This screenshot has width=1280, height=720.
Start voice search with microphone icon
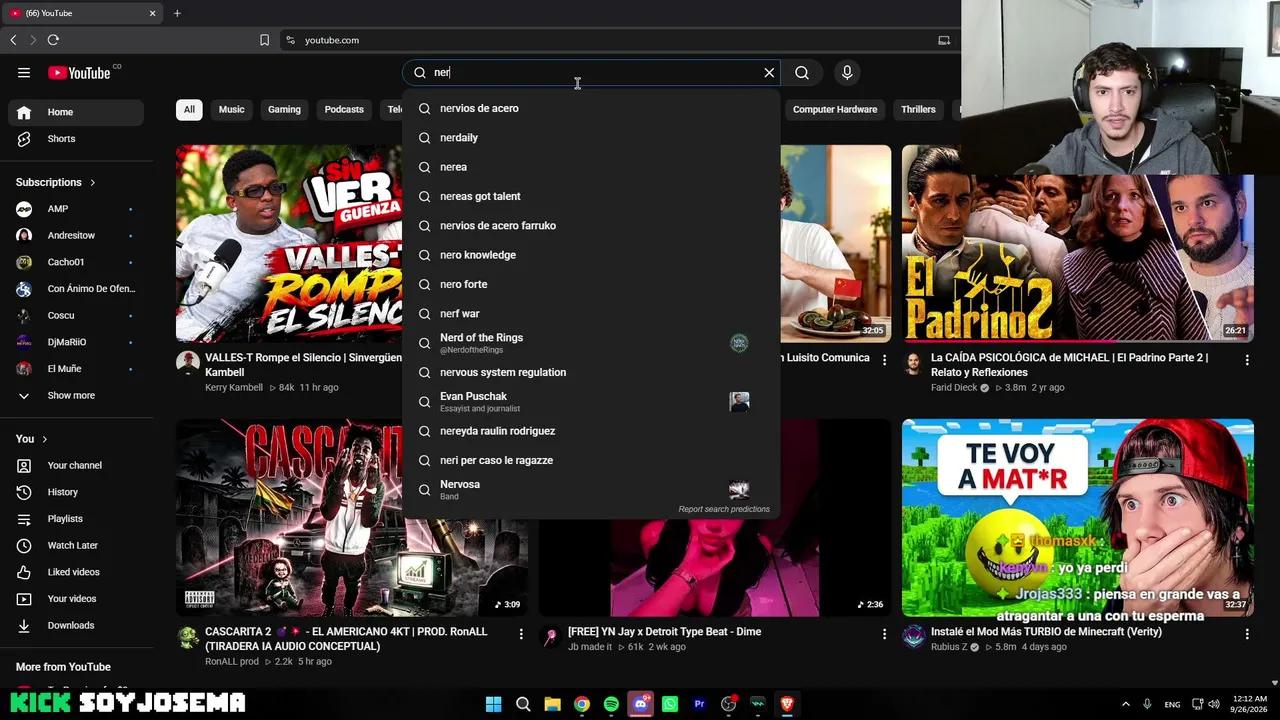click(x=847, y=72)
